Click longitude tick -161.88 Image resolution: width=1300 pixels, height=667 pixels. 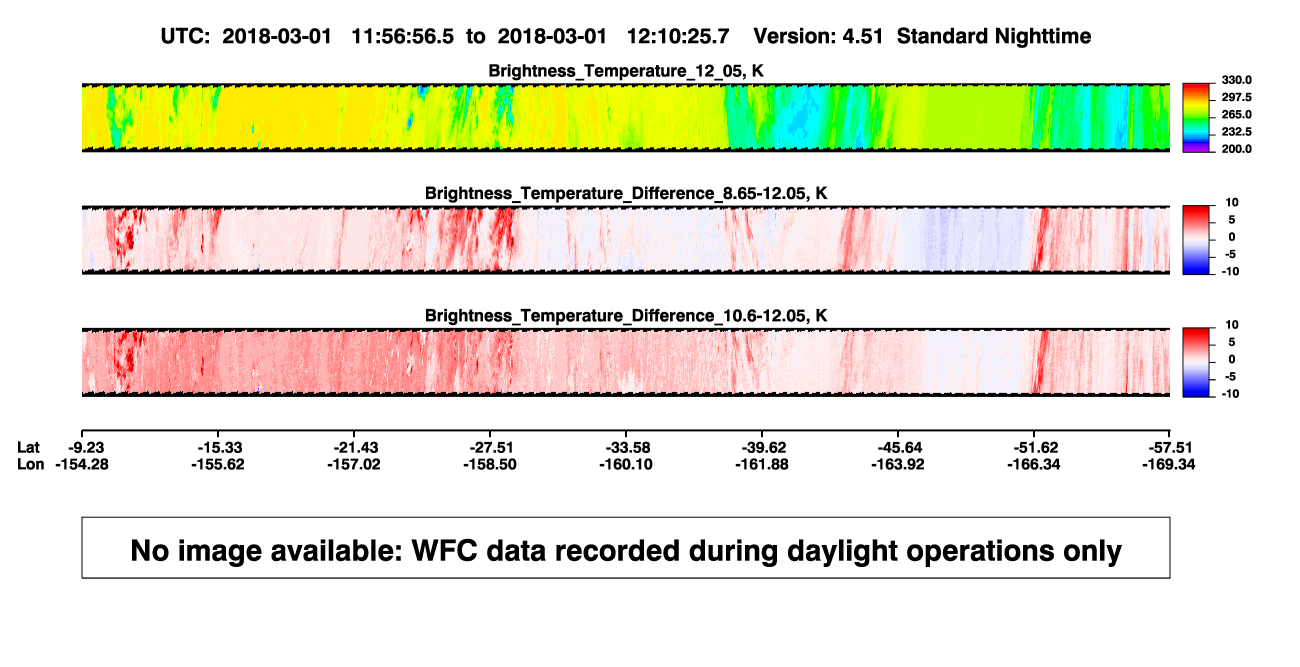[762, 464]
